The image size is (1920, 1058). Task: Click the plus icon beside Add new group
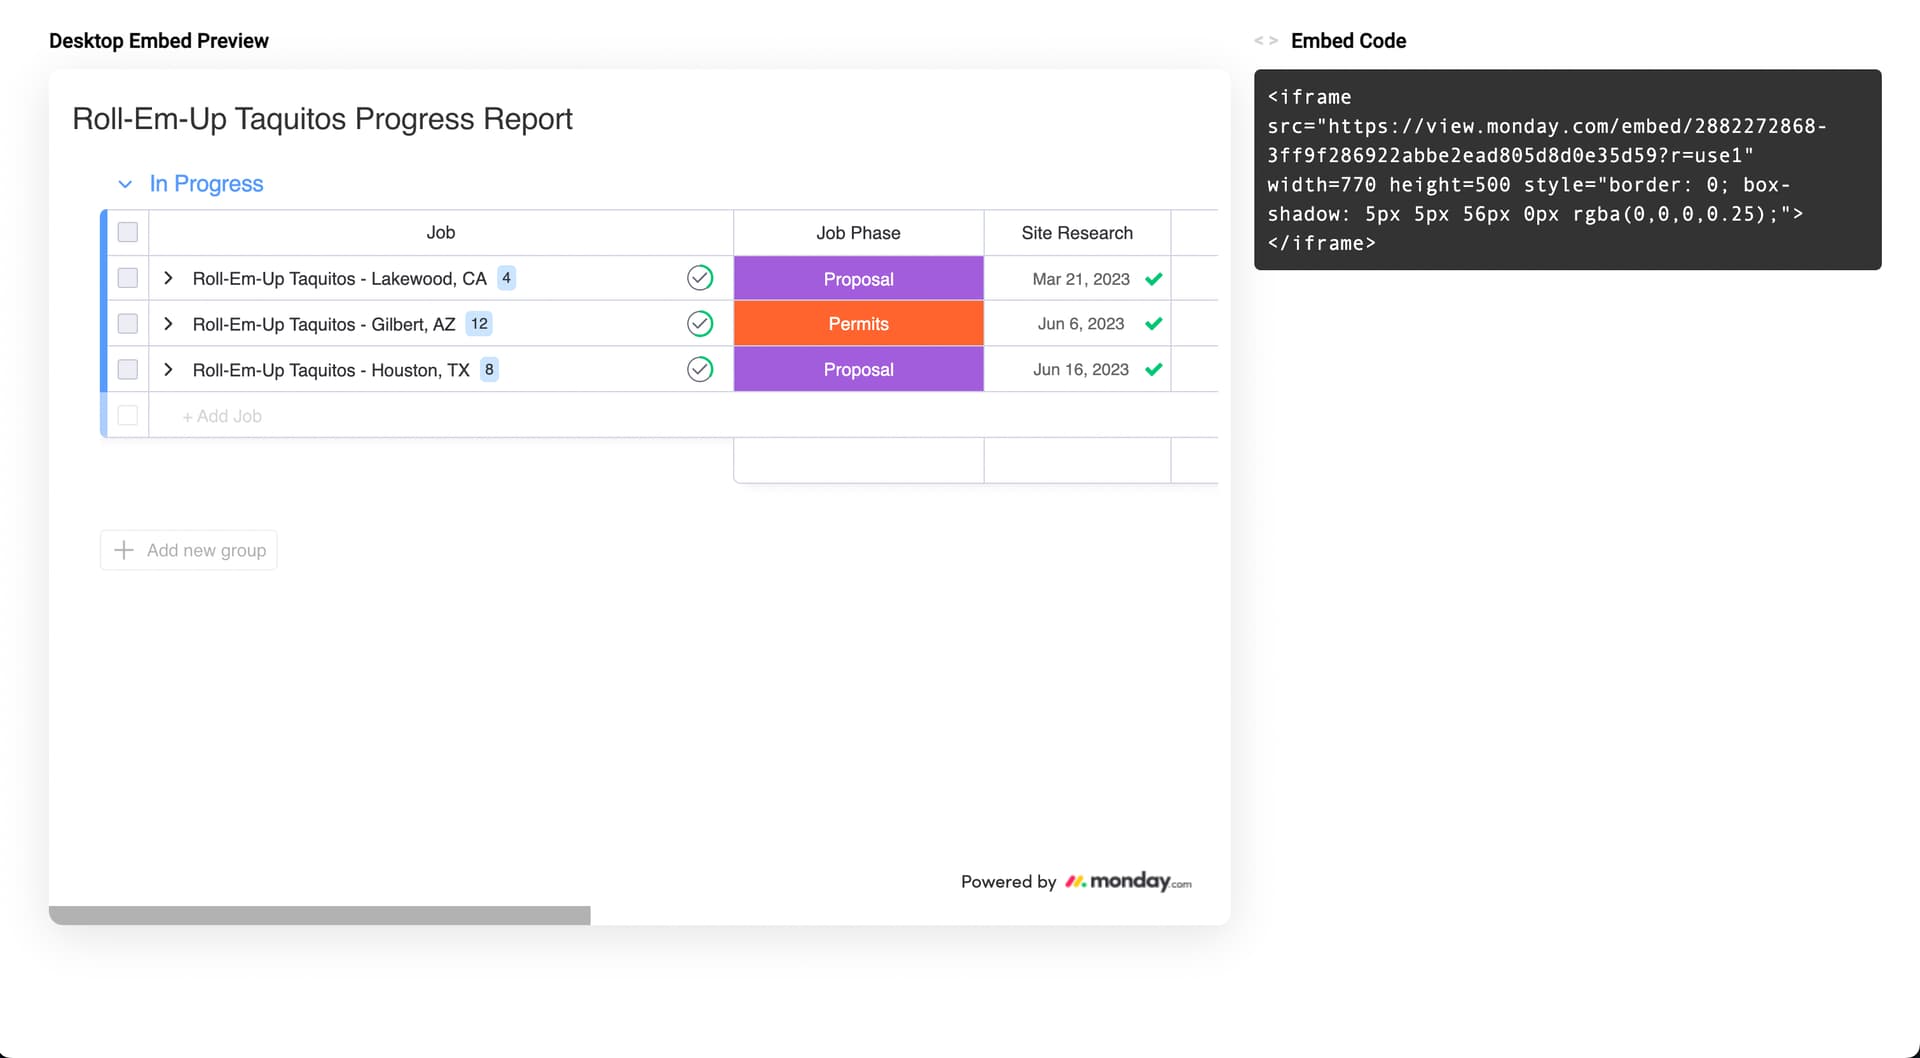click(124, 550)
